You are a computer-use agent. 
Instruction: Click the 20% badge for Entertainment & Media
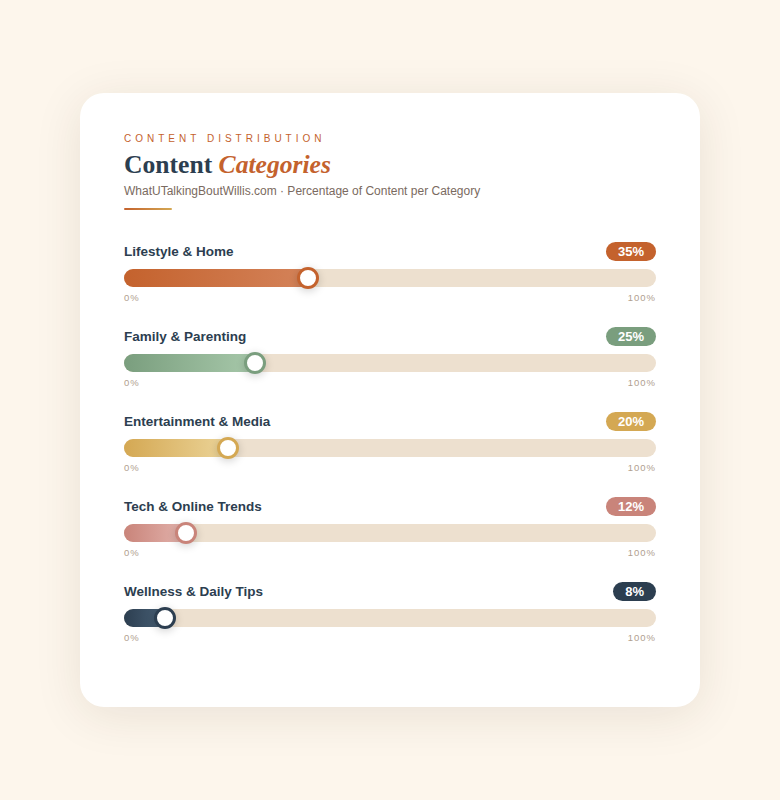click(x=630, y=422)
